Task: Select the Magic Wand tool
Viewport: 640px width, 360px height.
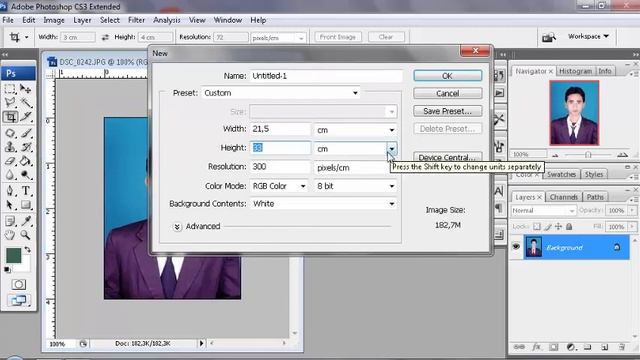Action: tap(26, 102)
